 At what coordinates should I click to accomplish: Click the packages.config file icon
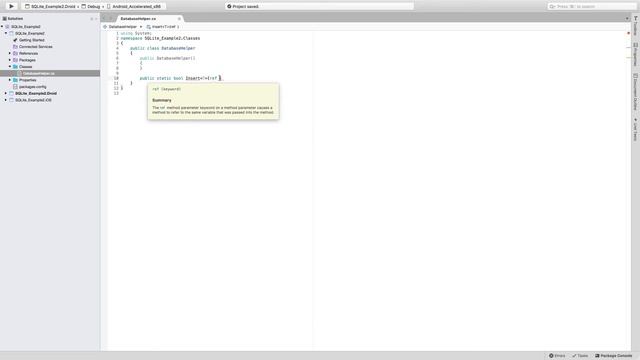(15, 87)
